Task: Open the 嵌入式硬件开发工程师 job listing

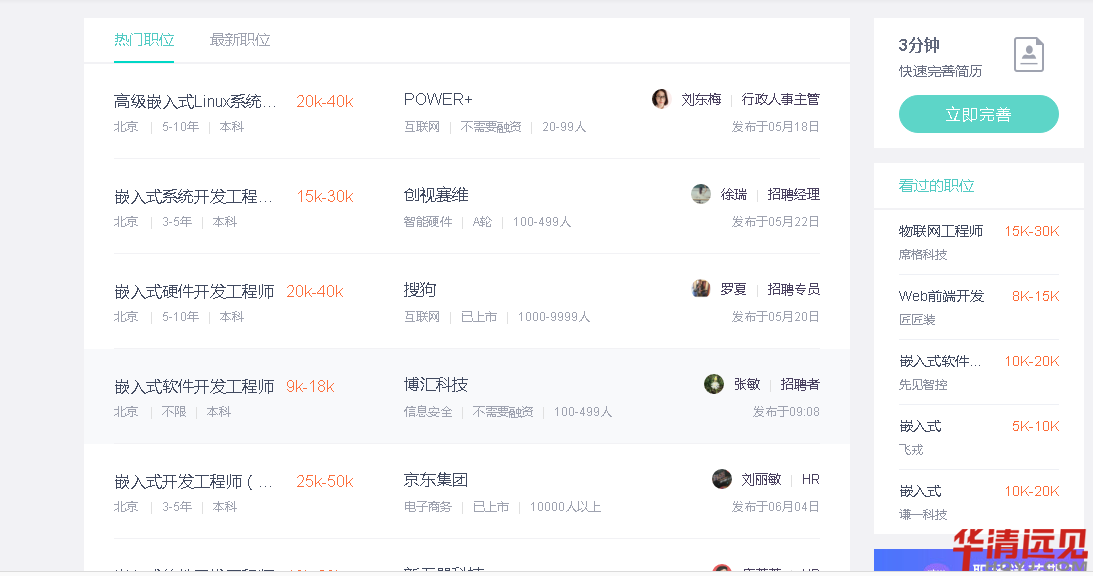Action: [194, 291]
